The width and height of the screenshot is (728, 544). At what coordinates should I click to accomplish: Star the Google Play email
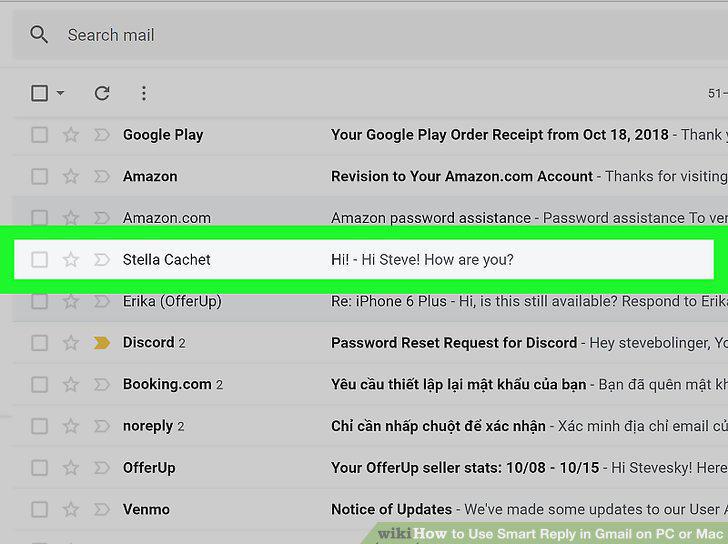tap(71, 135)
